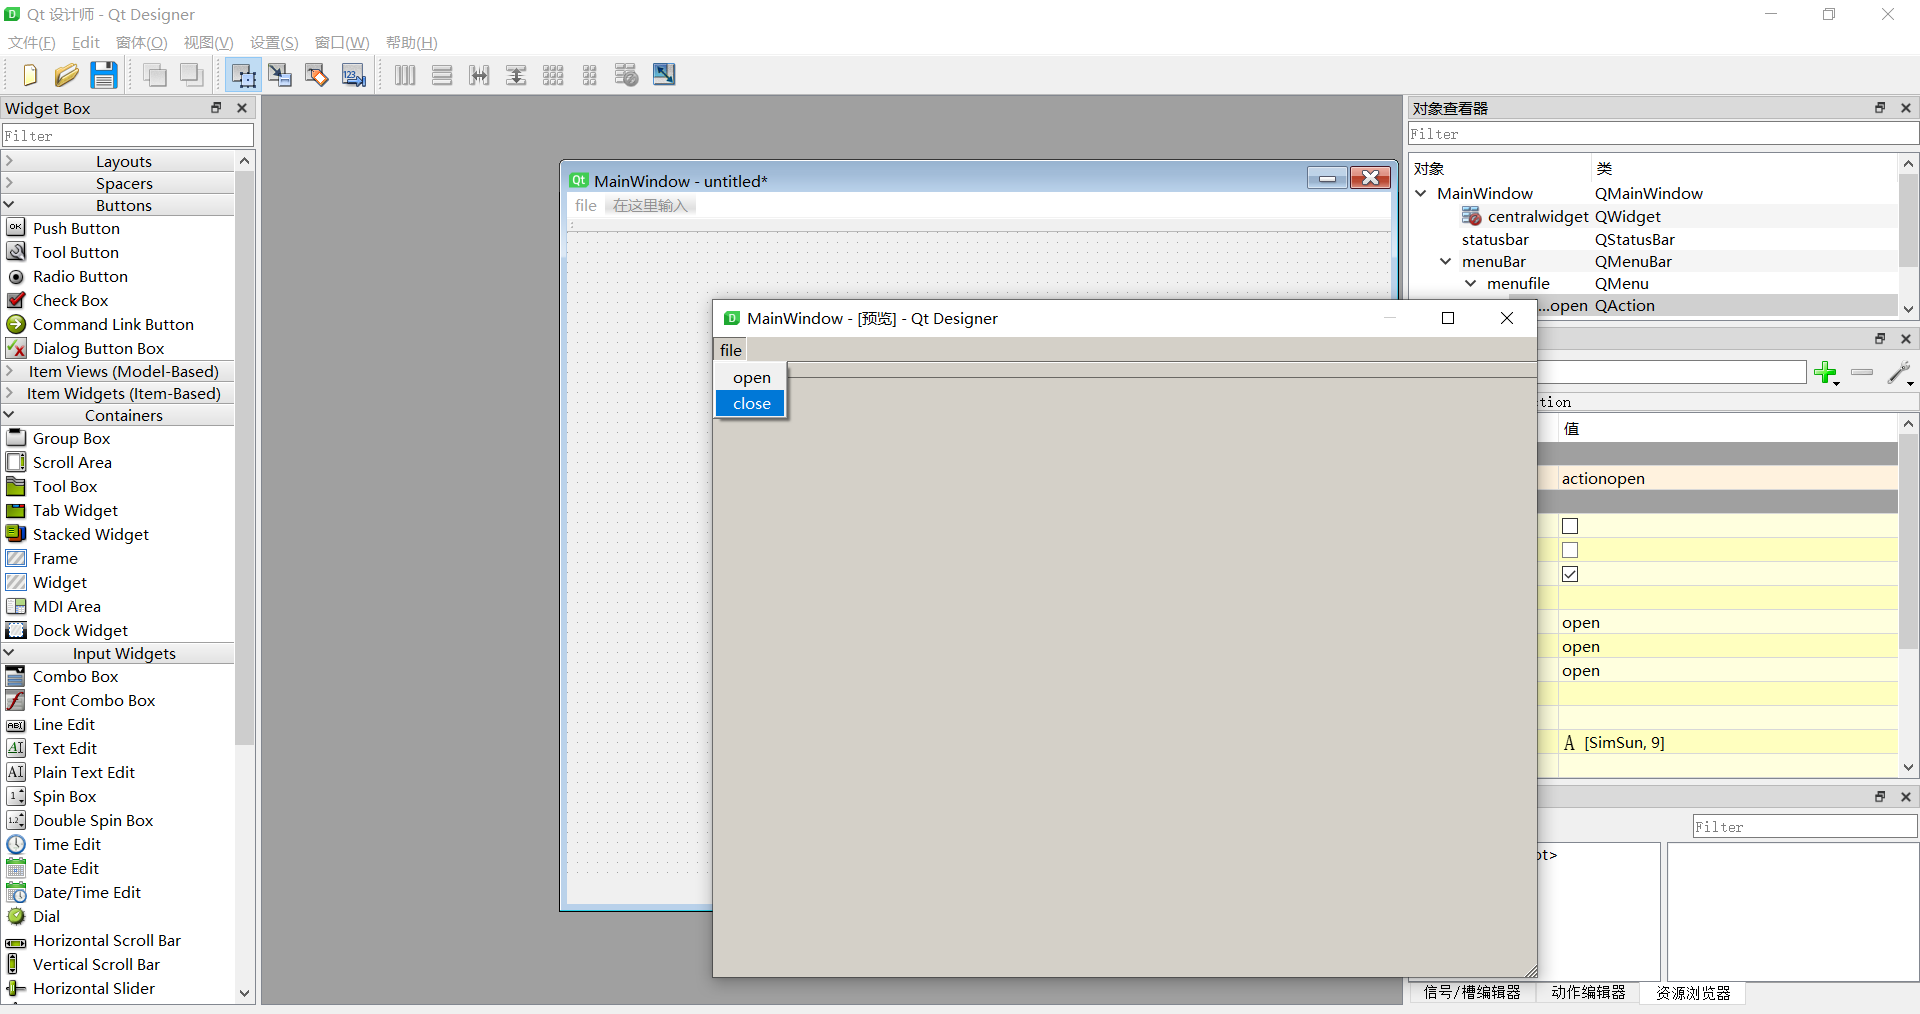
Task: Apply Lay Out Horizontally in Splitter
Action: point(479,75)
